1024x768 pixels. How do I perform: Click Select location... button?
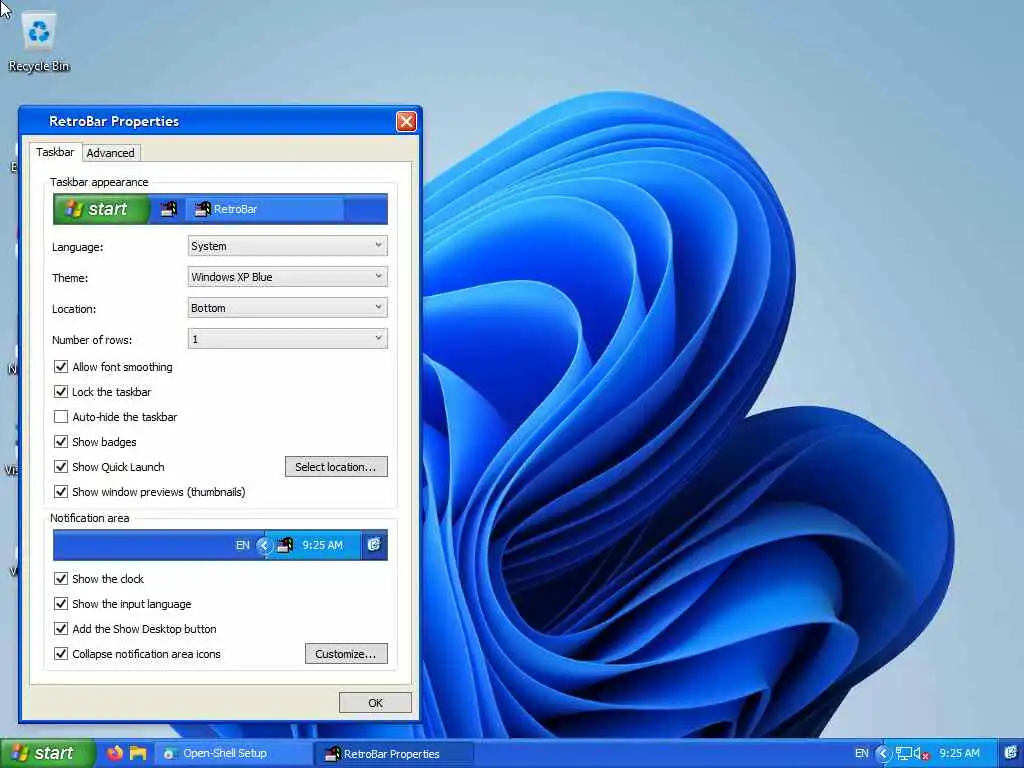pos(336,467)
